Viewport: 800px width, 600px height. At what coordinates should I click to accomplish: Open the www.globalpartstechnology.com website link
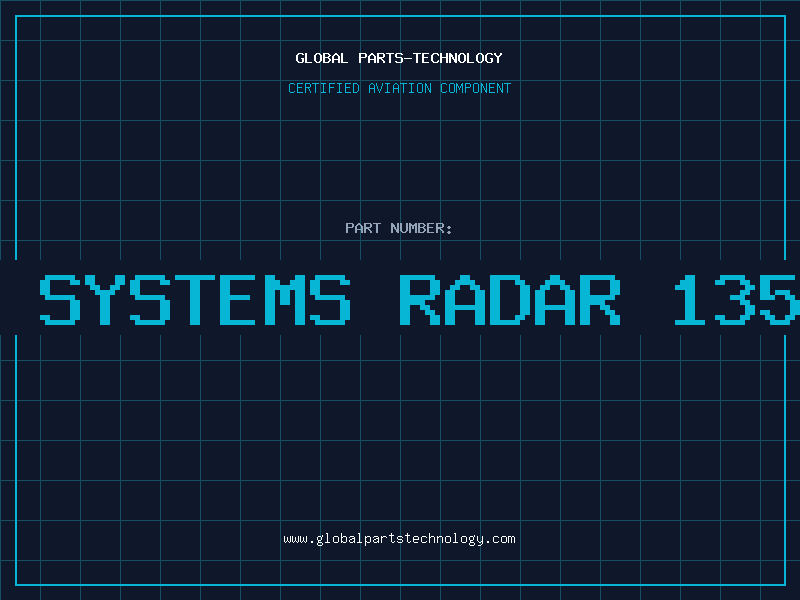399,538
